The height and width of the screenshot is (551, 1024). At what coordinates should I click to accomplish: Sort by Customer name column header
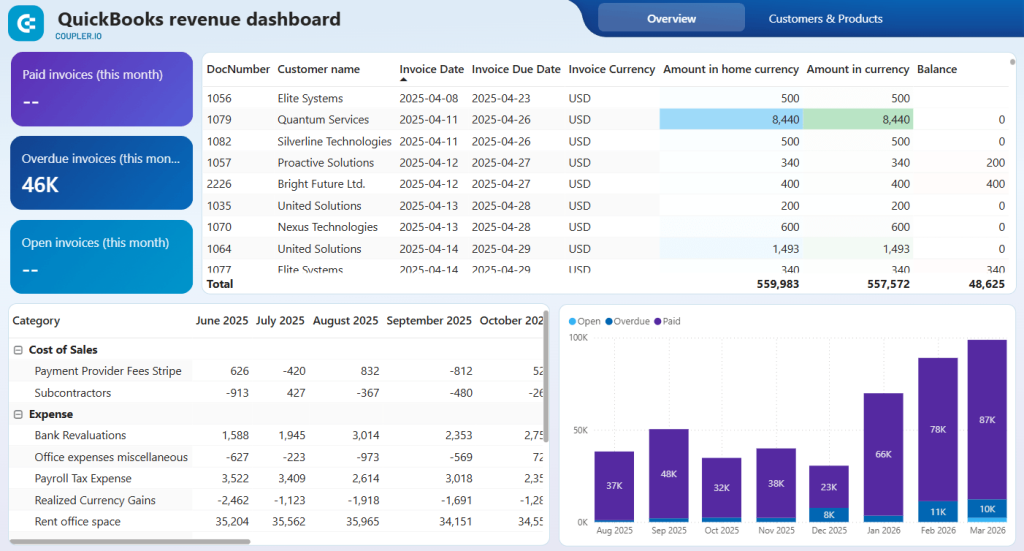pyautogui.click(x=319, y=69)
